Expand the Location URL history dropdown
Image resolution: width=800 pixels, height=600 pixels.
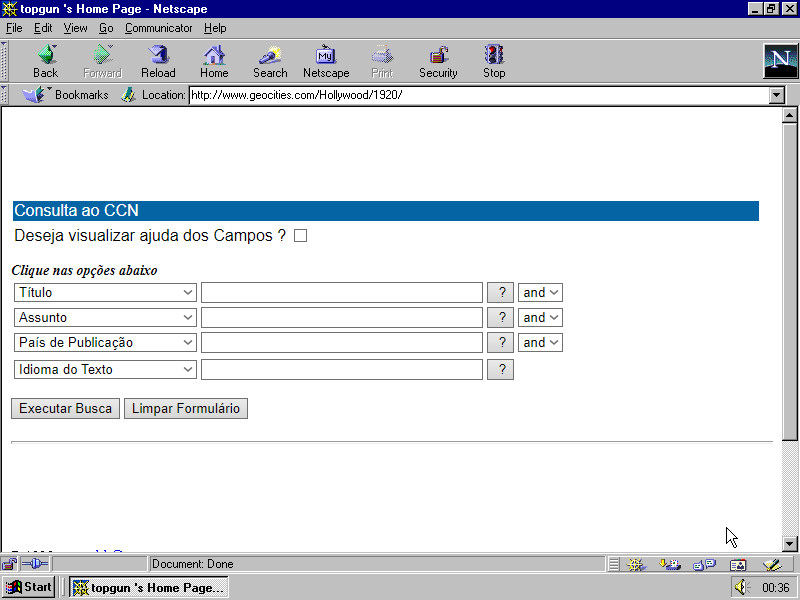776,95
